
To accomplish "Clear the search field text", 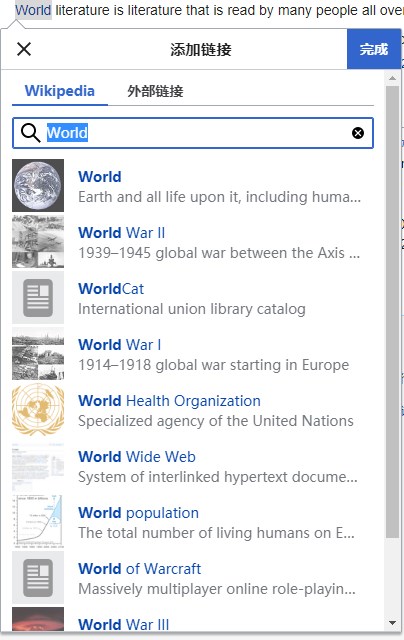I will 358,133.
